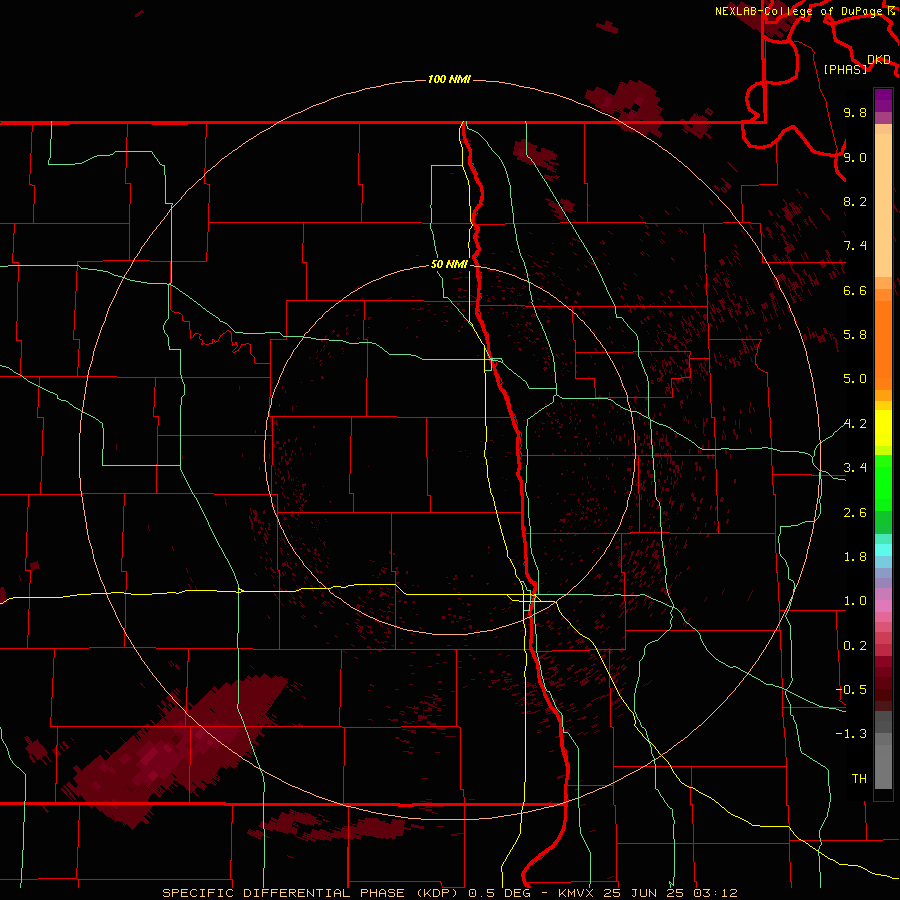Click the 4.2 value on color scale
Screen dimensions: 900x900
(855, 424)
